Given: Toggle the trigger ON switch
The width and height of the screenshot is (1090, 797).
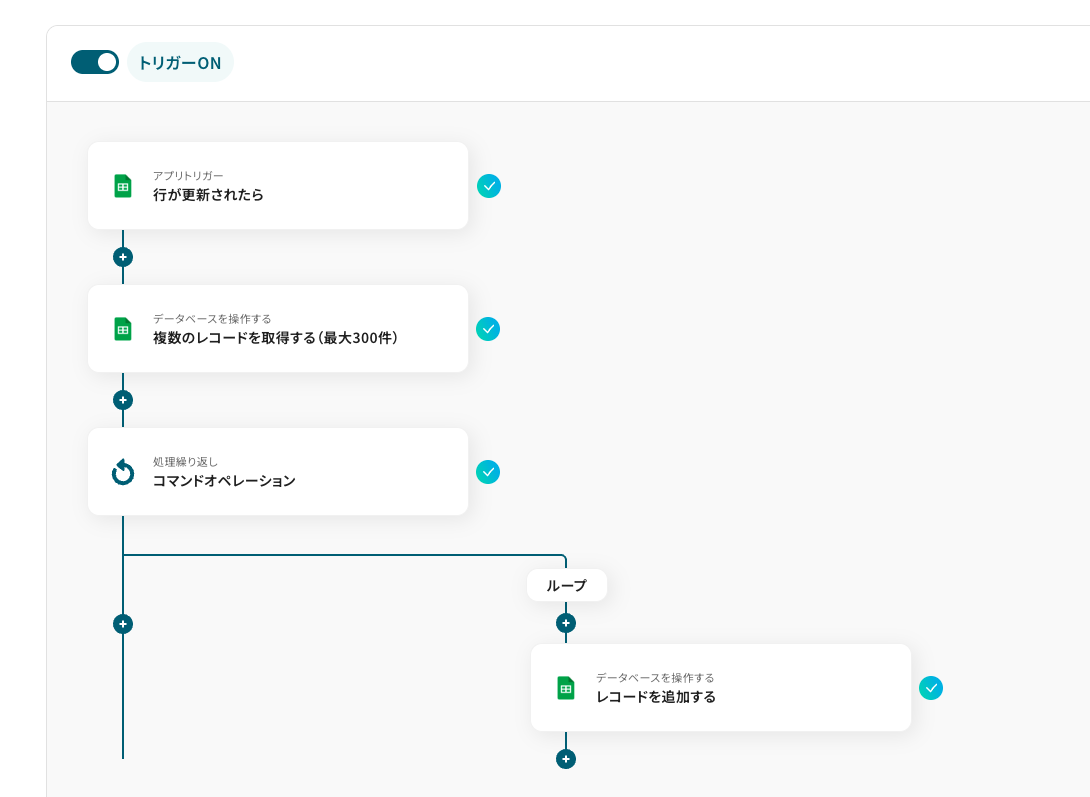Looking at the screenshot, I should tap(95, 62).
